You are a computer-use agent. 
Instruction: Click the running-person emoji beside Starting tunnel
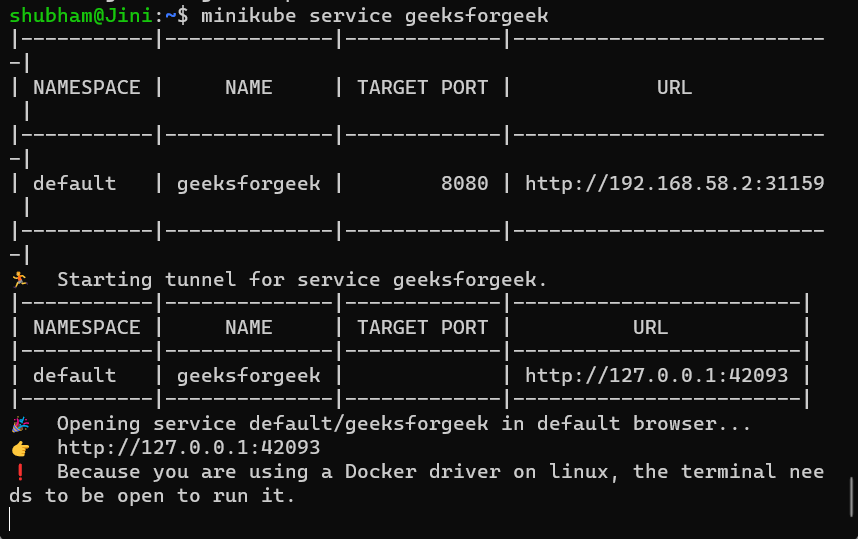tap(18, 279)
